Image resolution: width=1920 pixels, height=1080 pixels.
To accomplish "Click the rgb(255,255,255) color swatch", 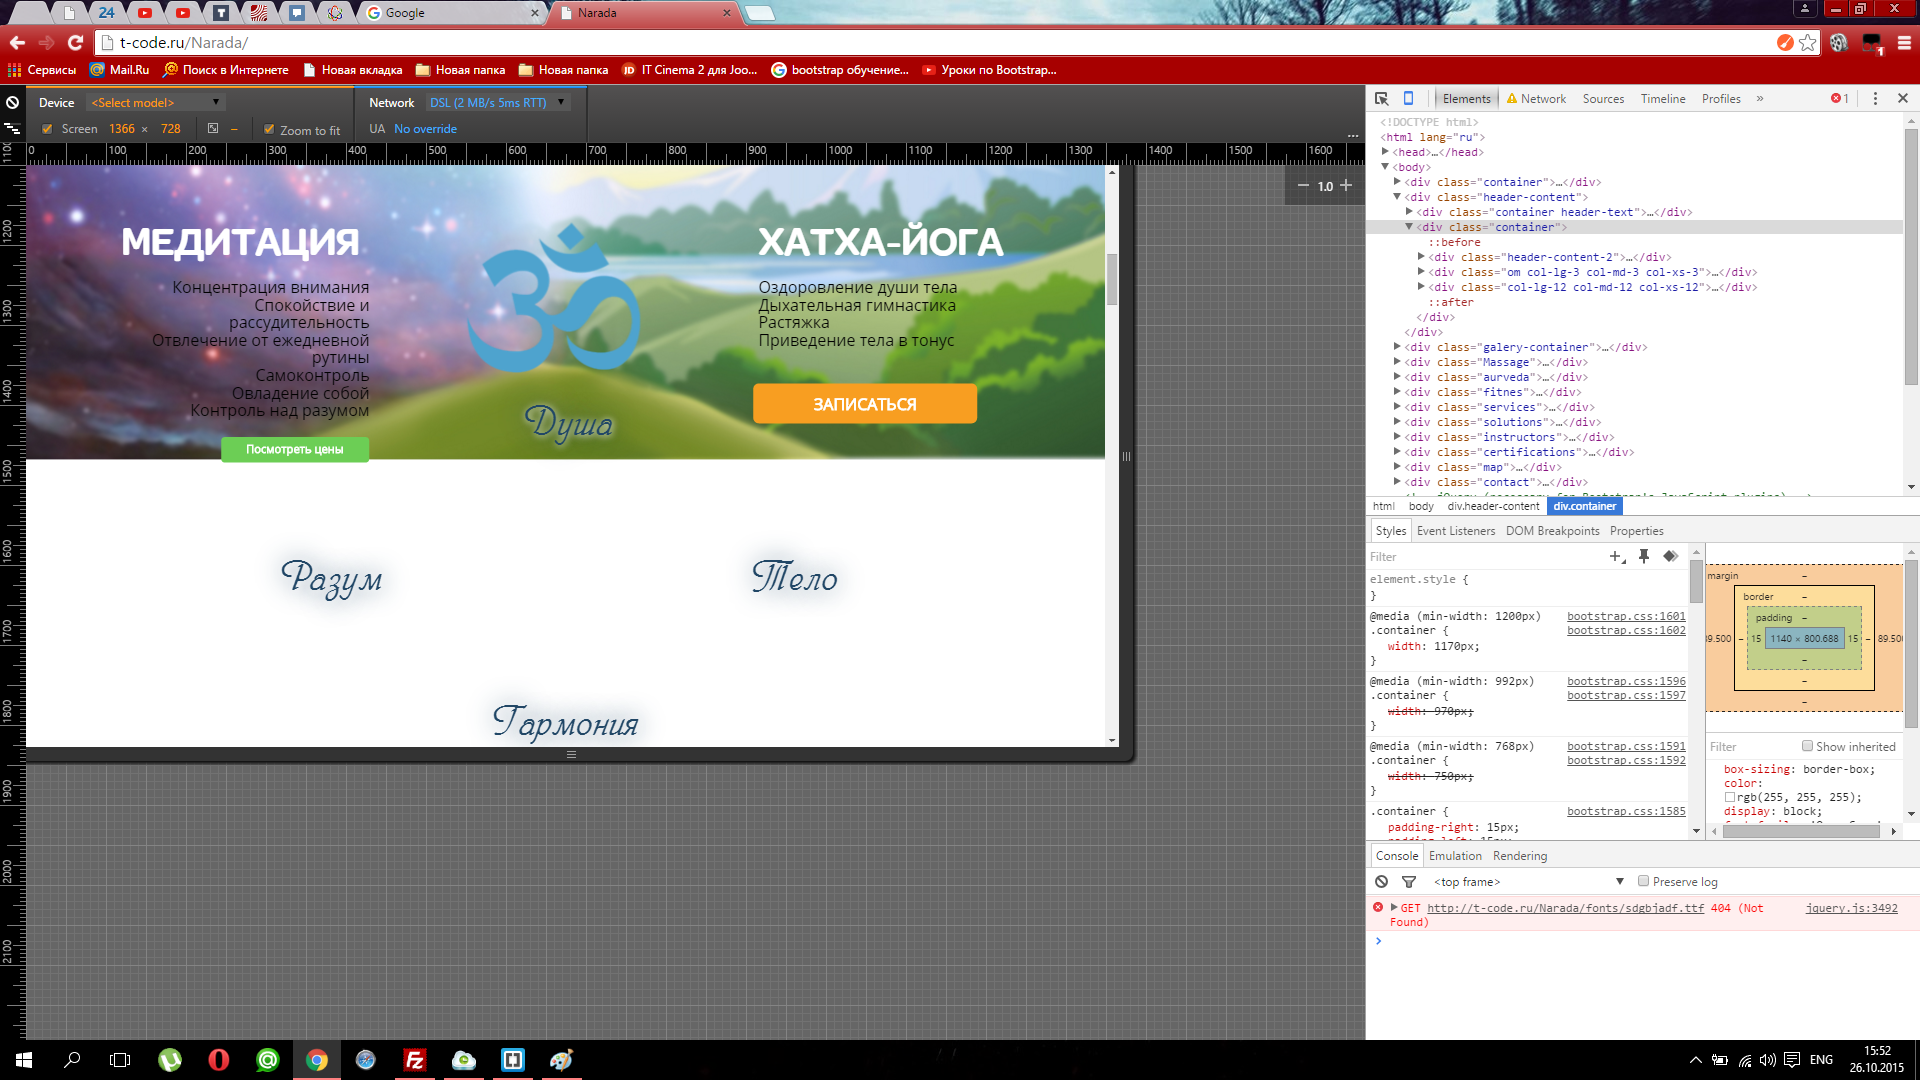I will coord(1730,797).
